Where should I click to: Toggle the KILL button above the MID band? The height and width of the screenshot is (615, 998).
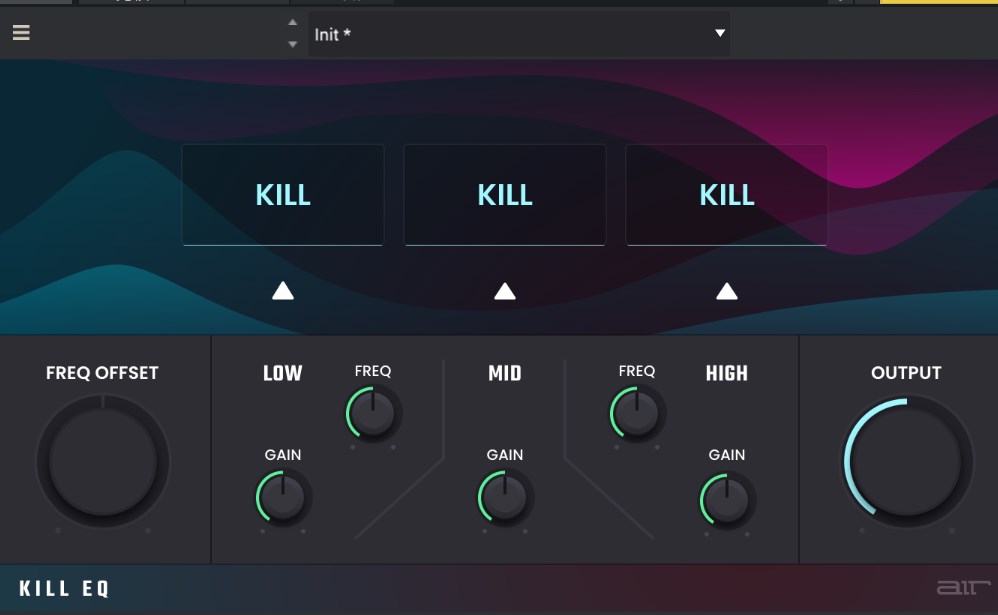(505, 194)
